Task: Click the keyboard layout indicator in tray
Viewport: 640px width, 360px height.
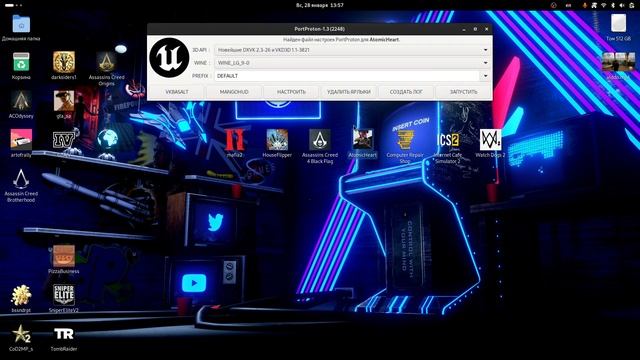Action: 568,5
